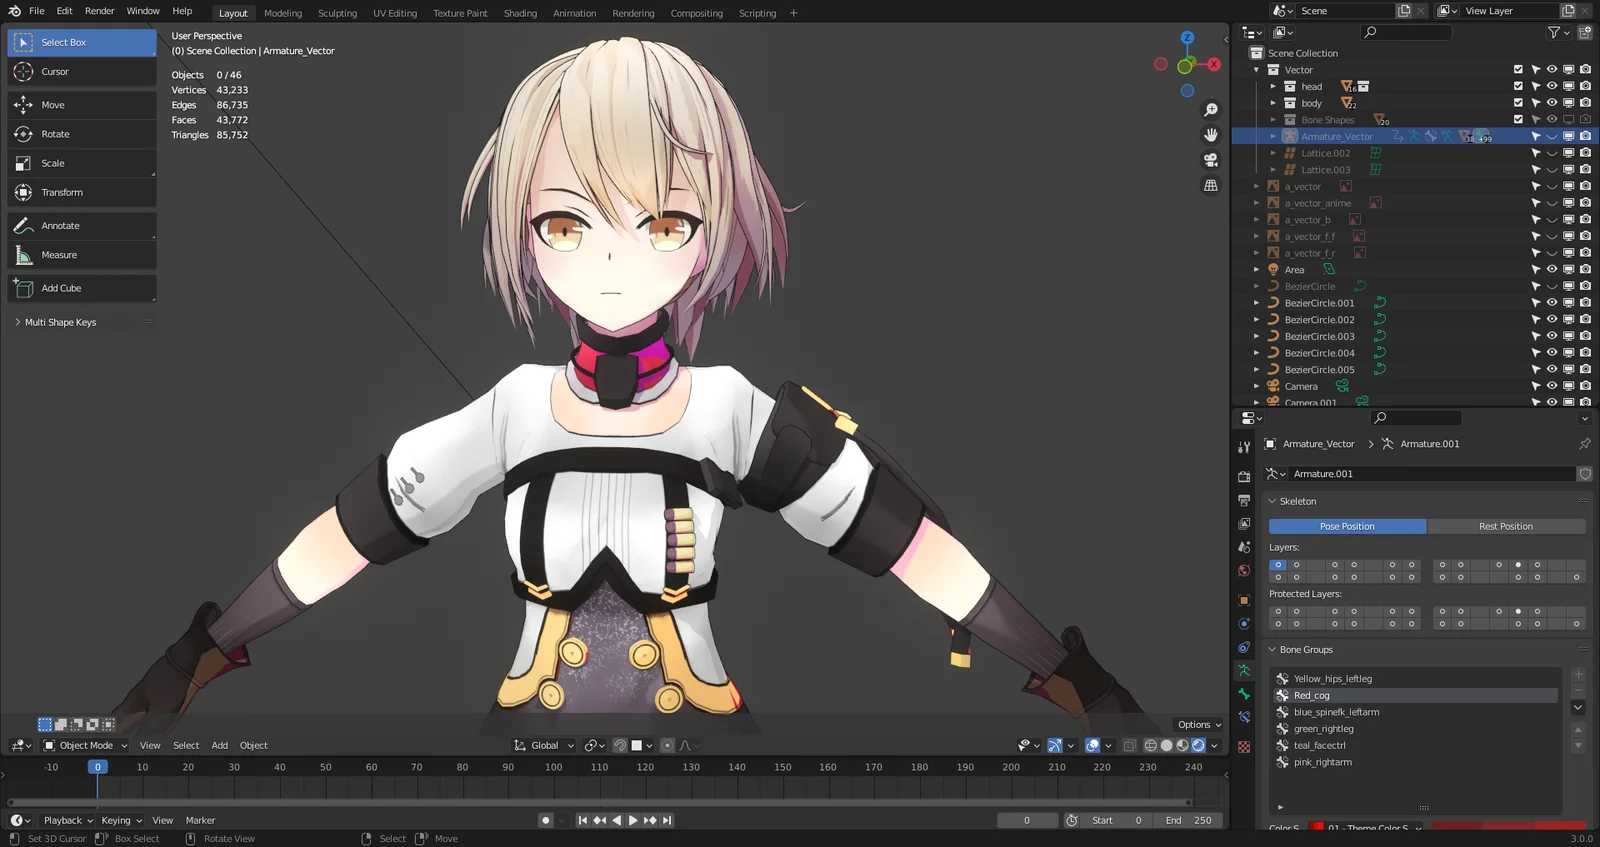Hide the Area light in viewport
This screenshot has width=1600, height=847.
[x=1552, y=269]
